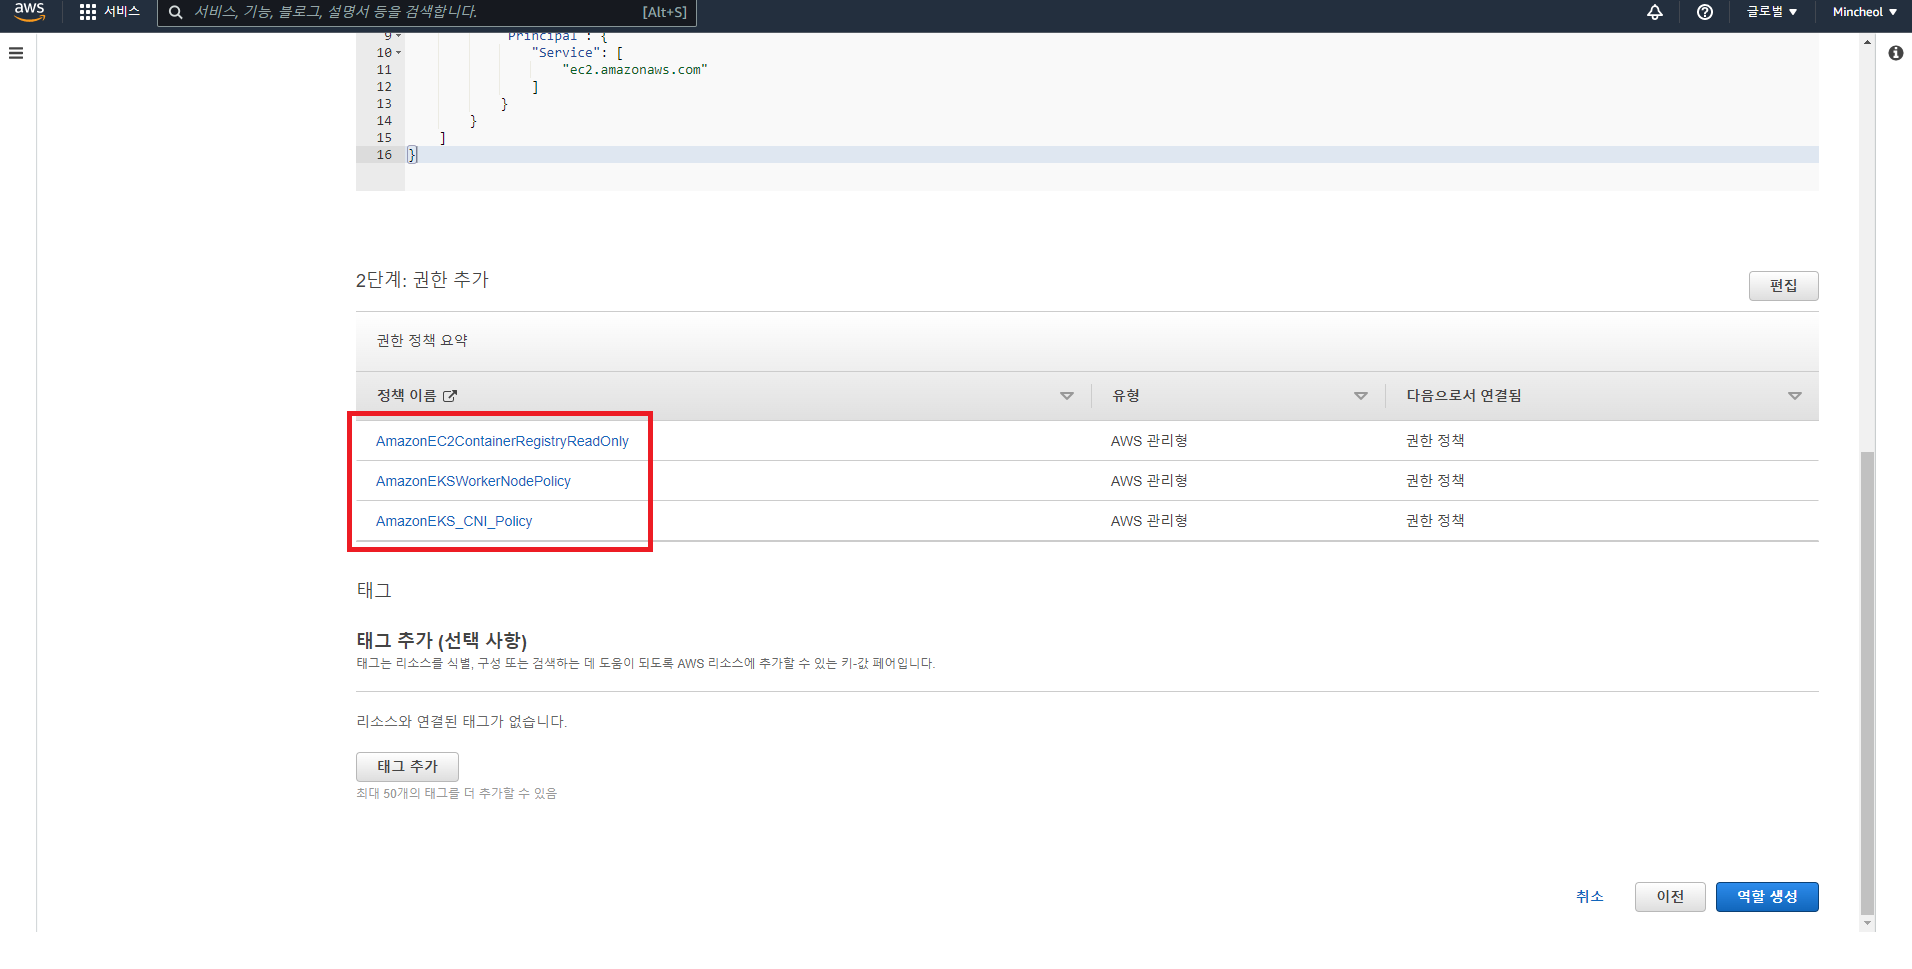
Task: Open the 서비스 grid menu icon
Action: click(x=88, y=12)
